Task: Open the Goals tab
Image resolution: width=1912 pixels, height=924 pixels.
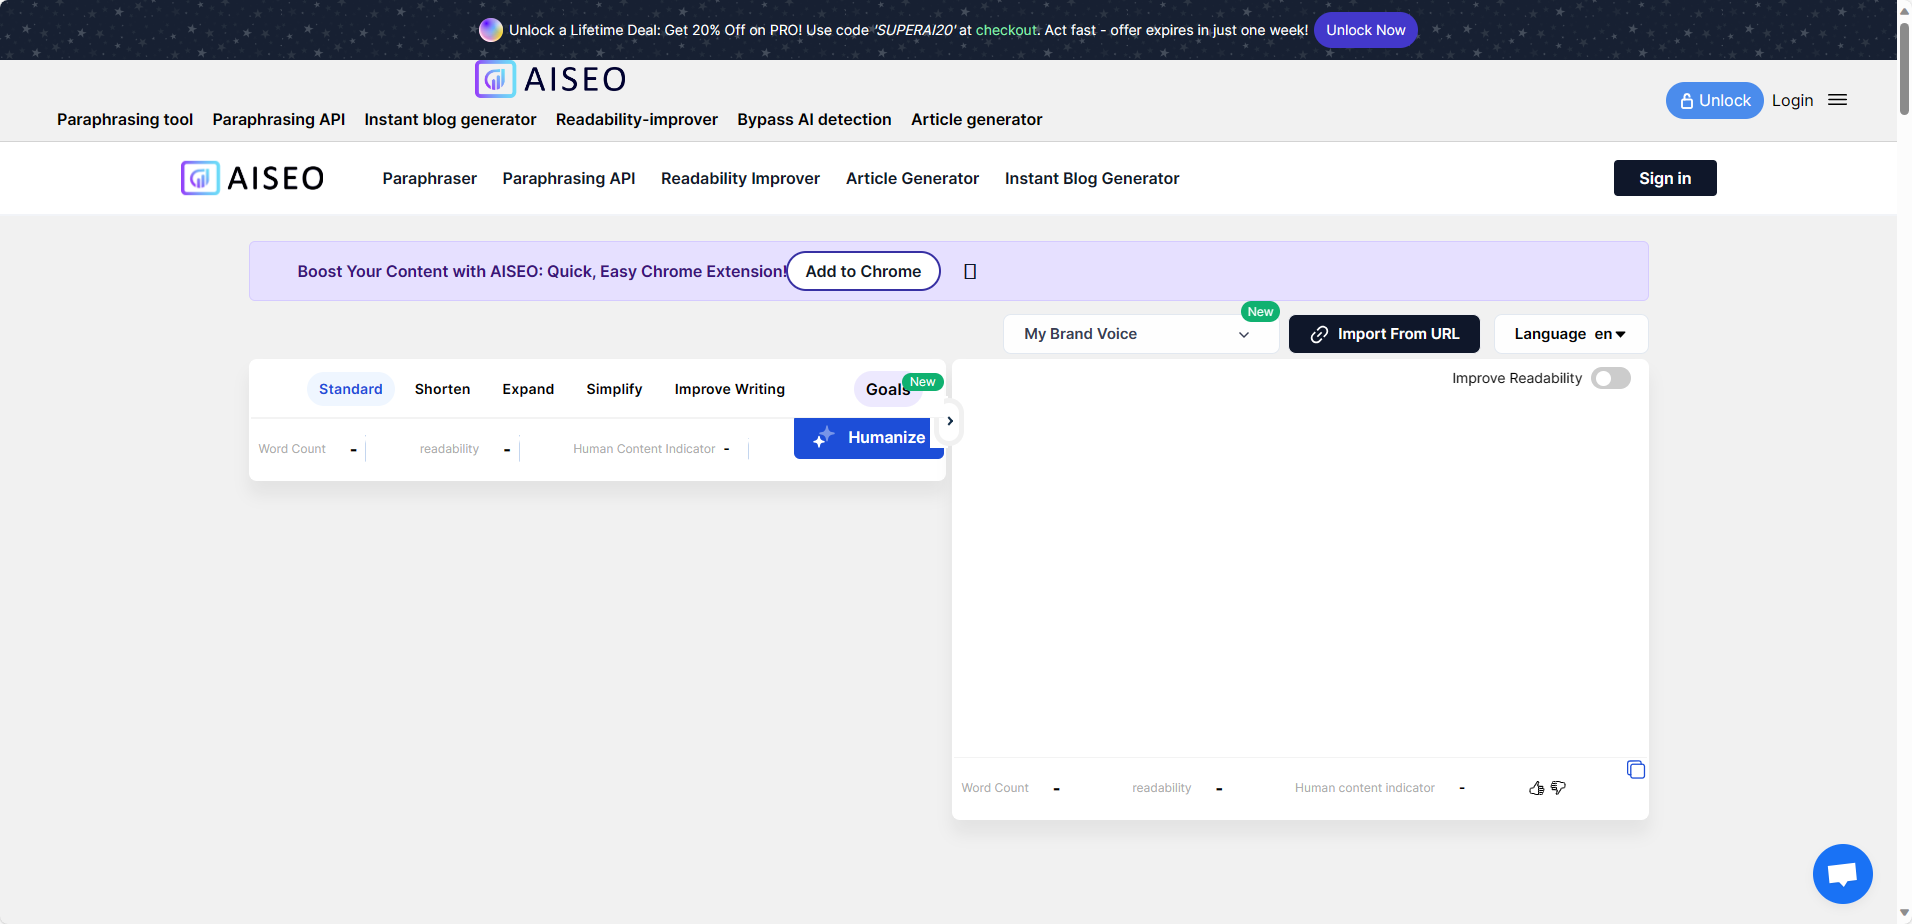Action: pyautogui.click(x=888, y=389)
